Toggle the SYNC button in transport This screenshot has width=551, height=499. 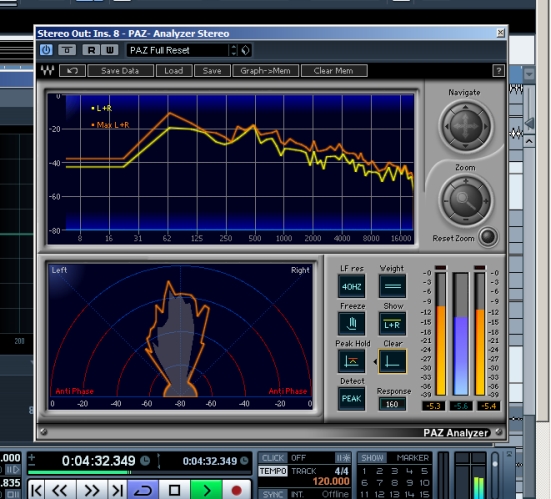pyautogui.click(x=273, y=494)
